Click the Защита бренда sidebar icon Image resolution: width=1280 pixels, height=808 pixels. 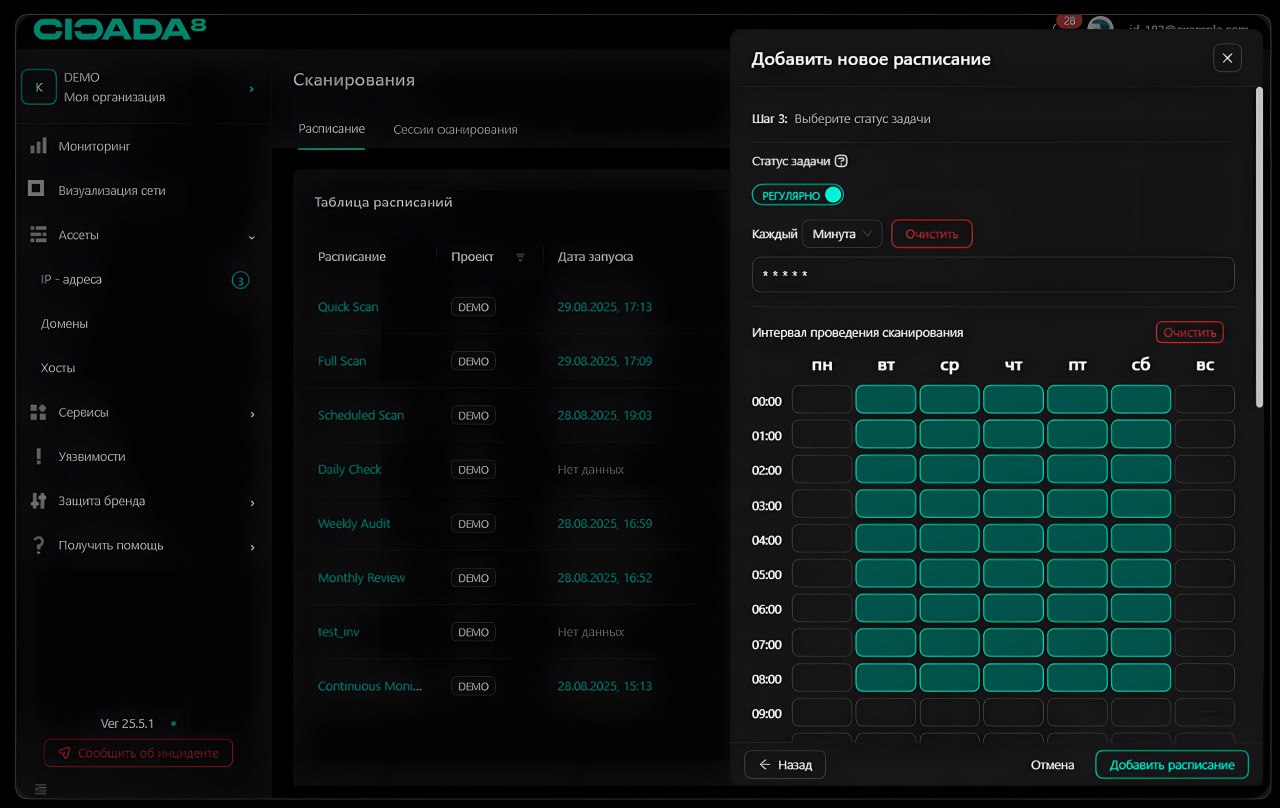pos(38,501)
